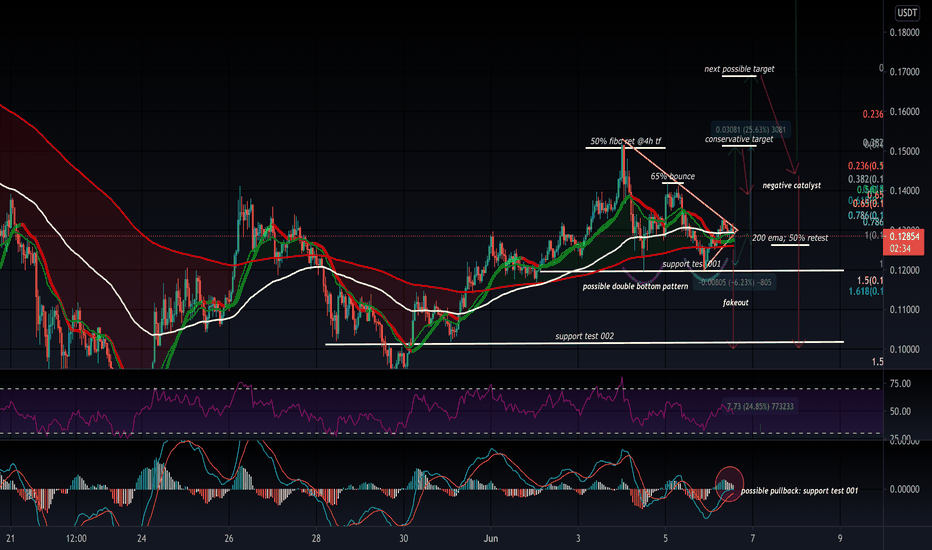Click the 0.16000 price axis label
The image size is (932, 550).
coord(904,112)
